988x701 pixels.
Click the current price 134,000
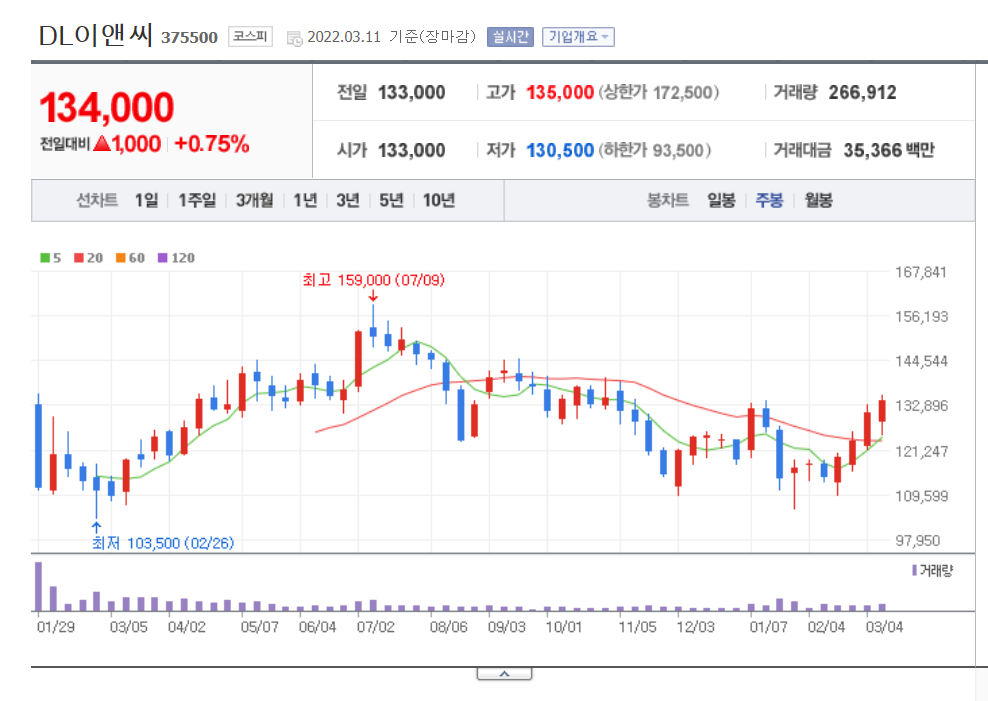click(106, 107)
